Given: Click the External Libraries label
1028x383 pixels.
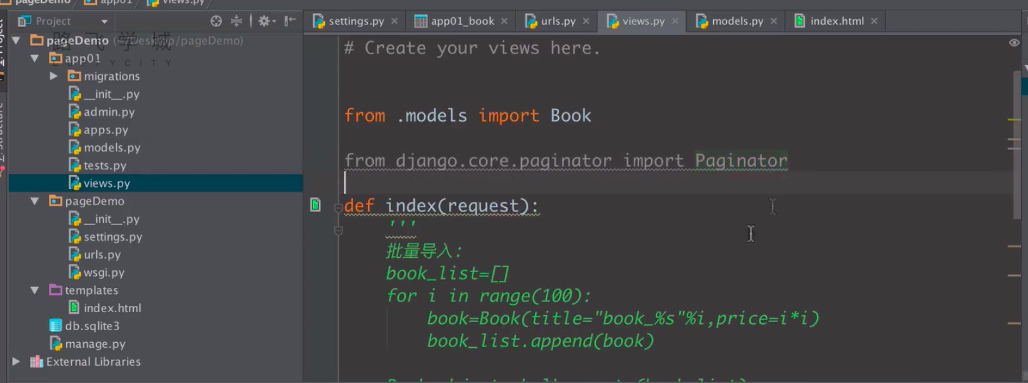Looking at the screenshot, I should click(93, 361).
